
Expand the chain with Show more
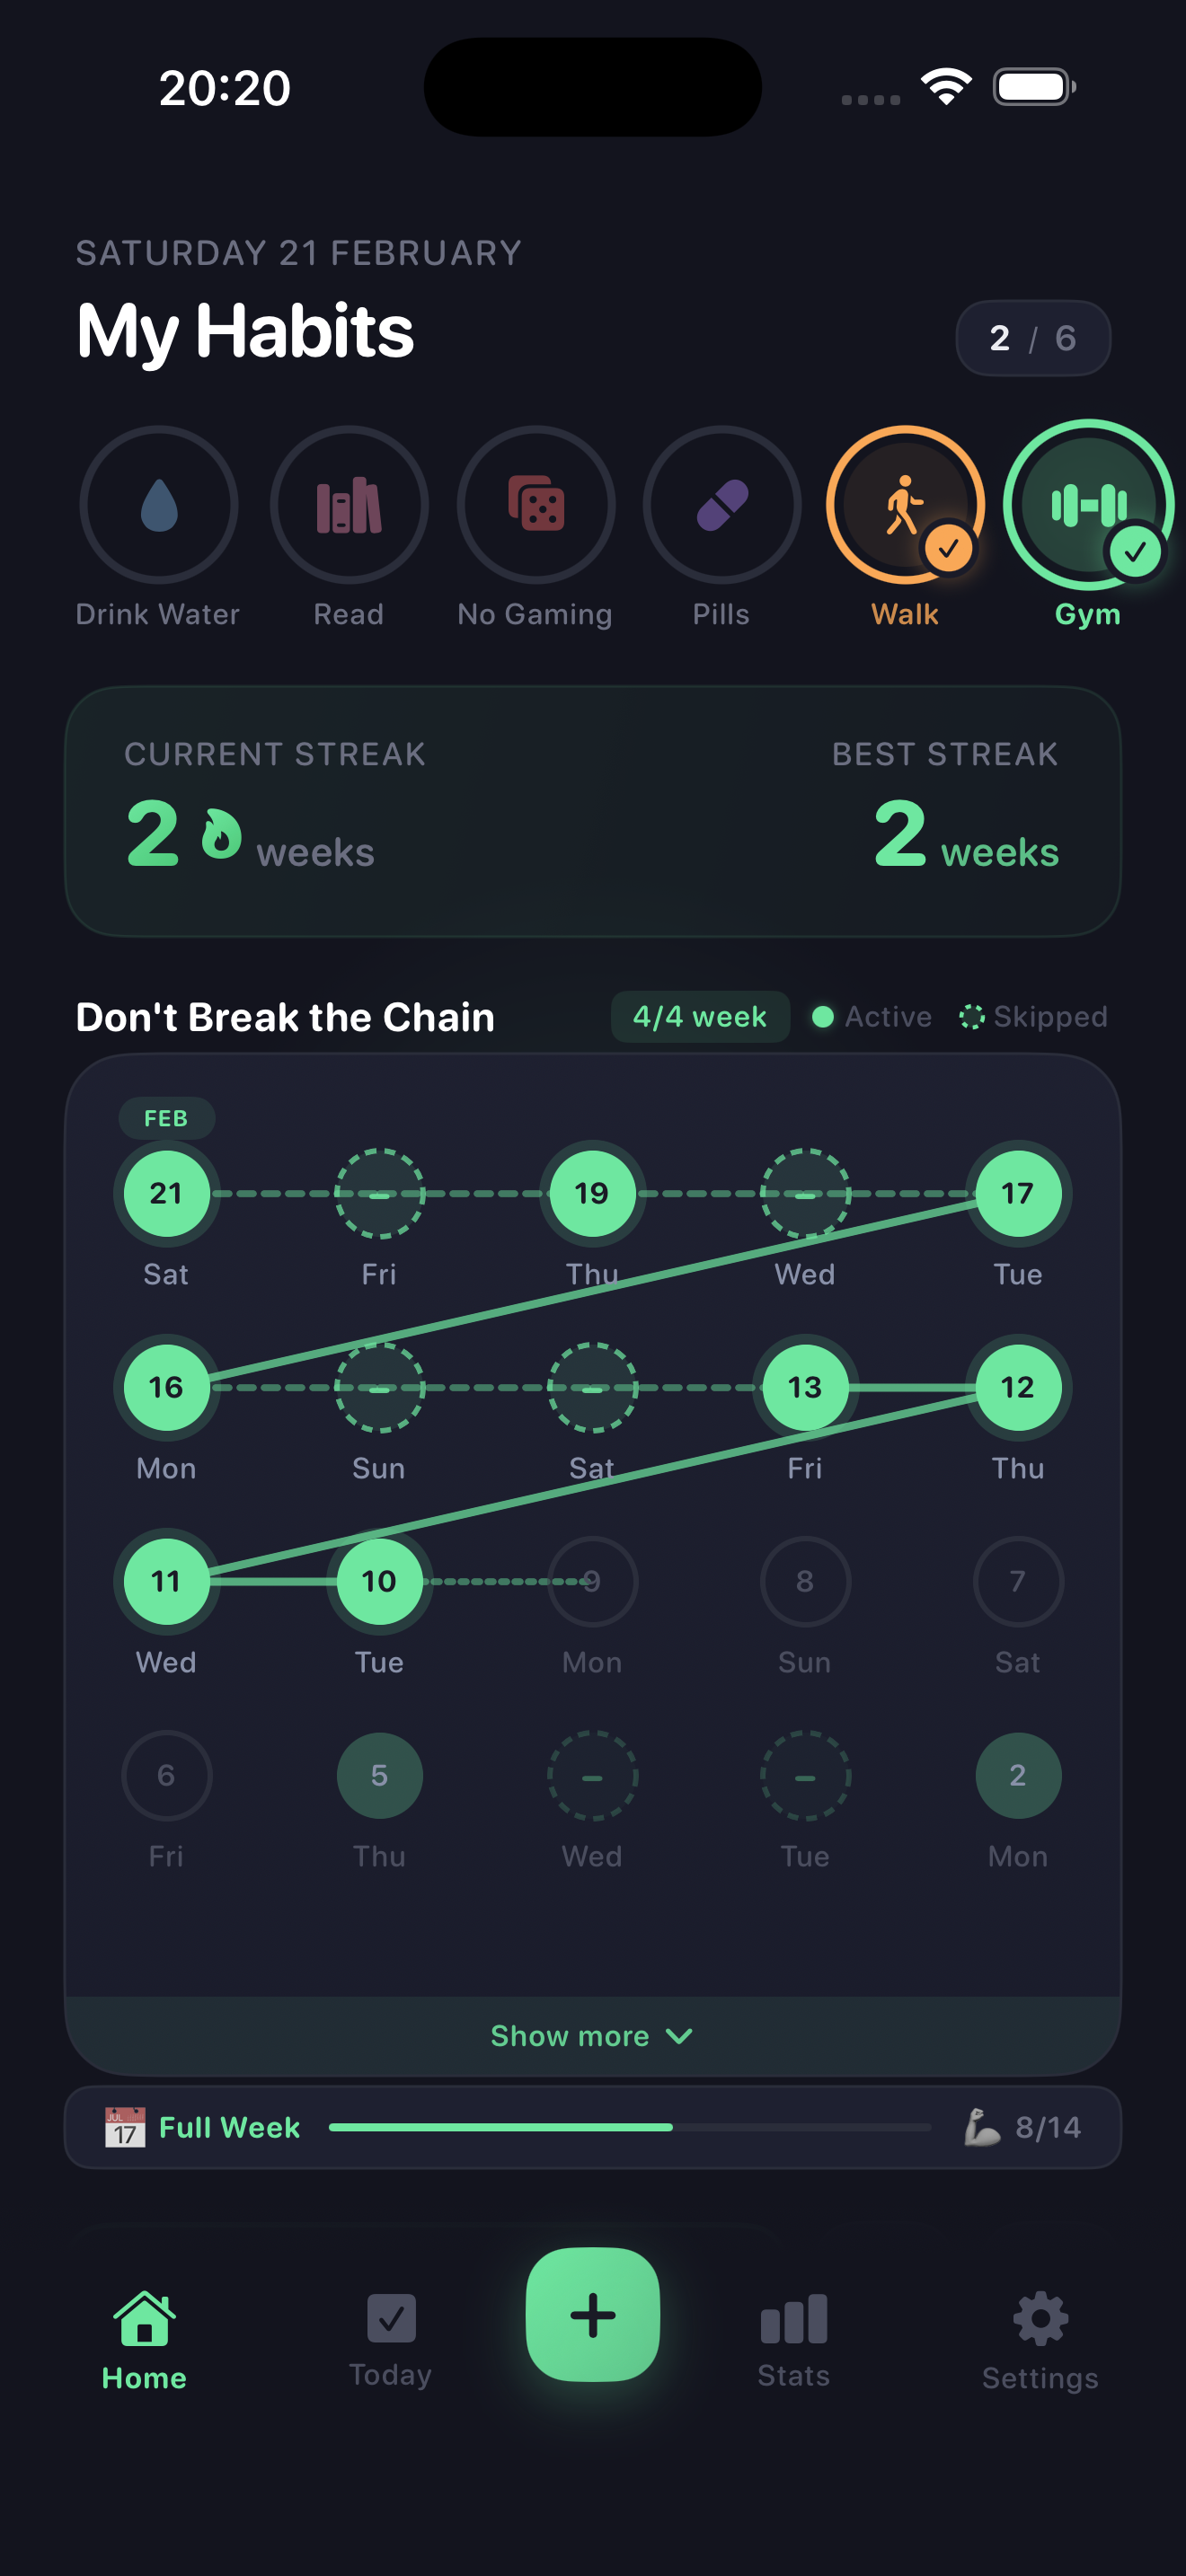(x=593, y=2036)
